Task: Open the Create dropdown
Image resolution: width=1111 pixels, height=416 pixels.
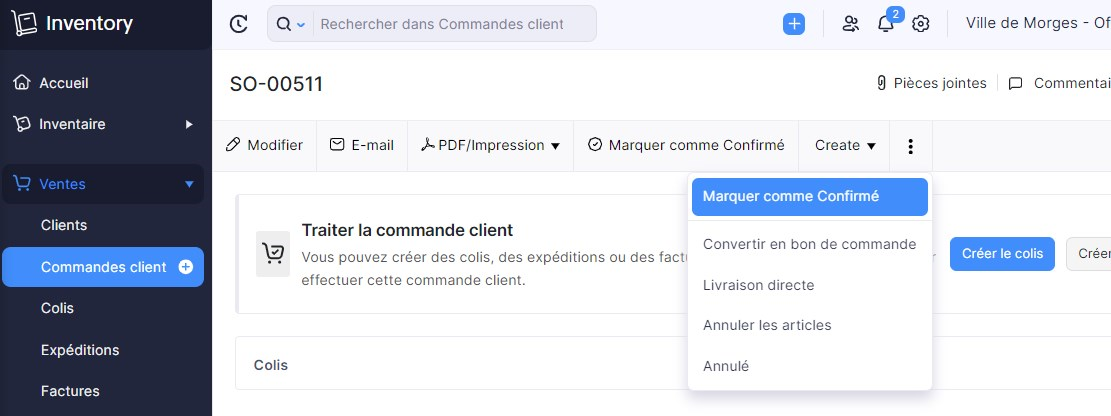Action: (x=845, y=145)
